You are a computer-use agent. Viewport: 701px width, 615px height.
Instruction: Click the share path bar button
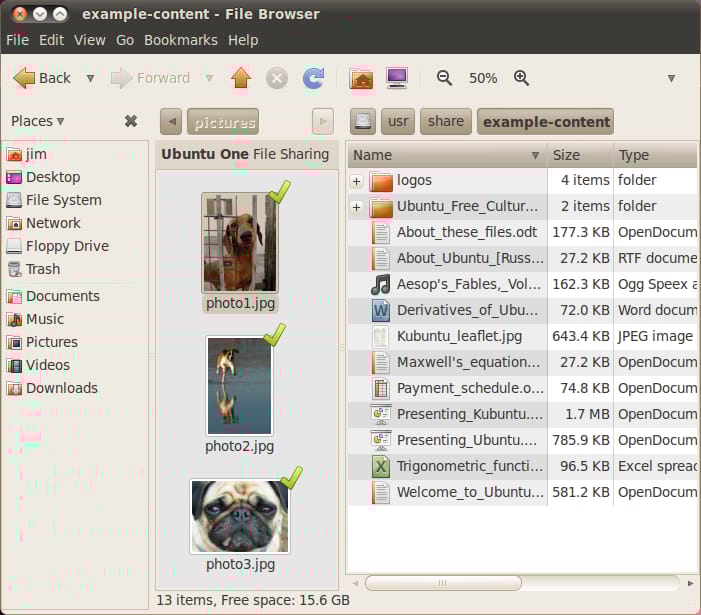445,122
